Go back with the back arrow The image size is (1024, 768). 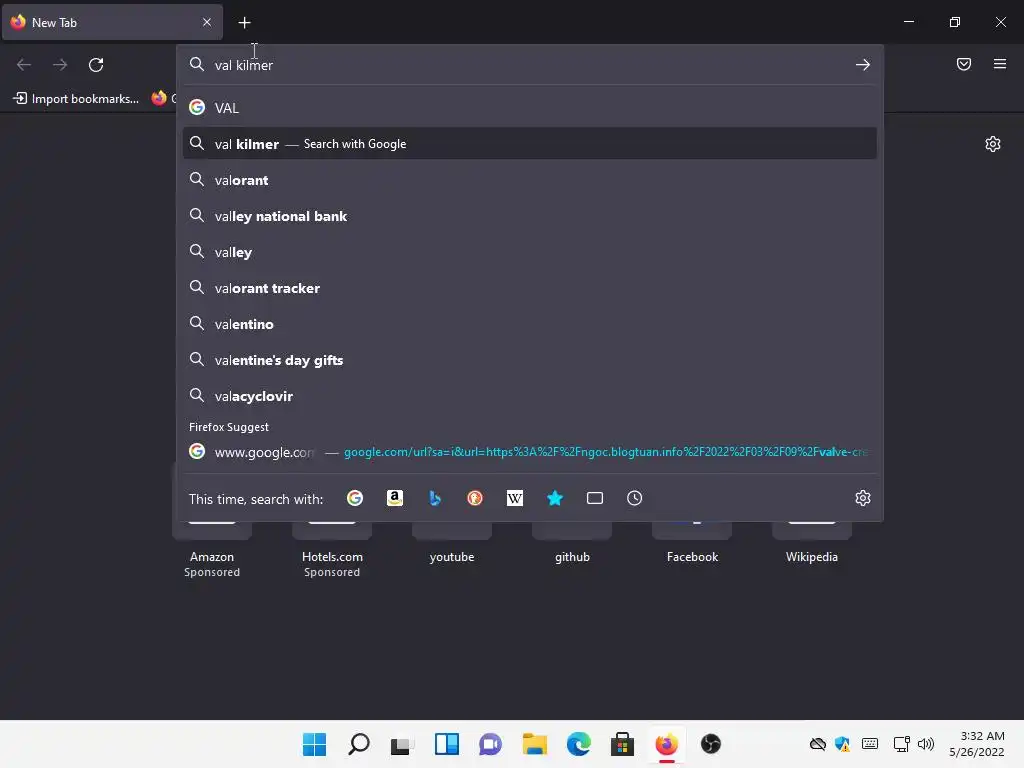tap(24, 65)
